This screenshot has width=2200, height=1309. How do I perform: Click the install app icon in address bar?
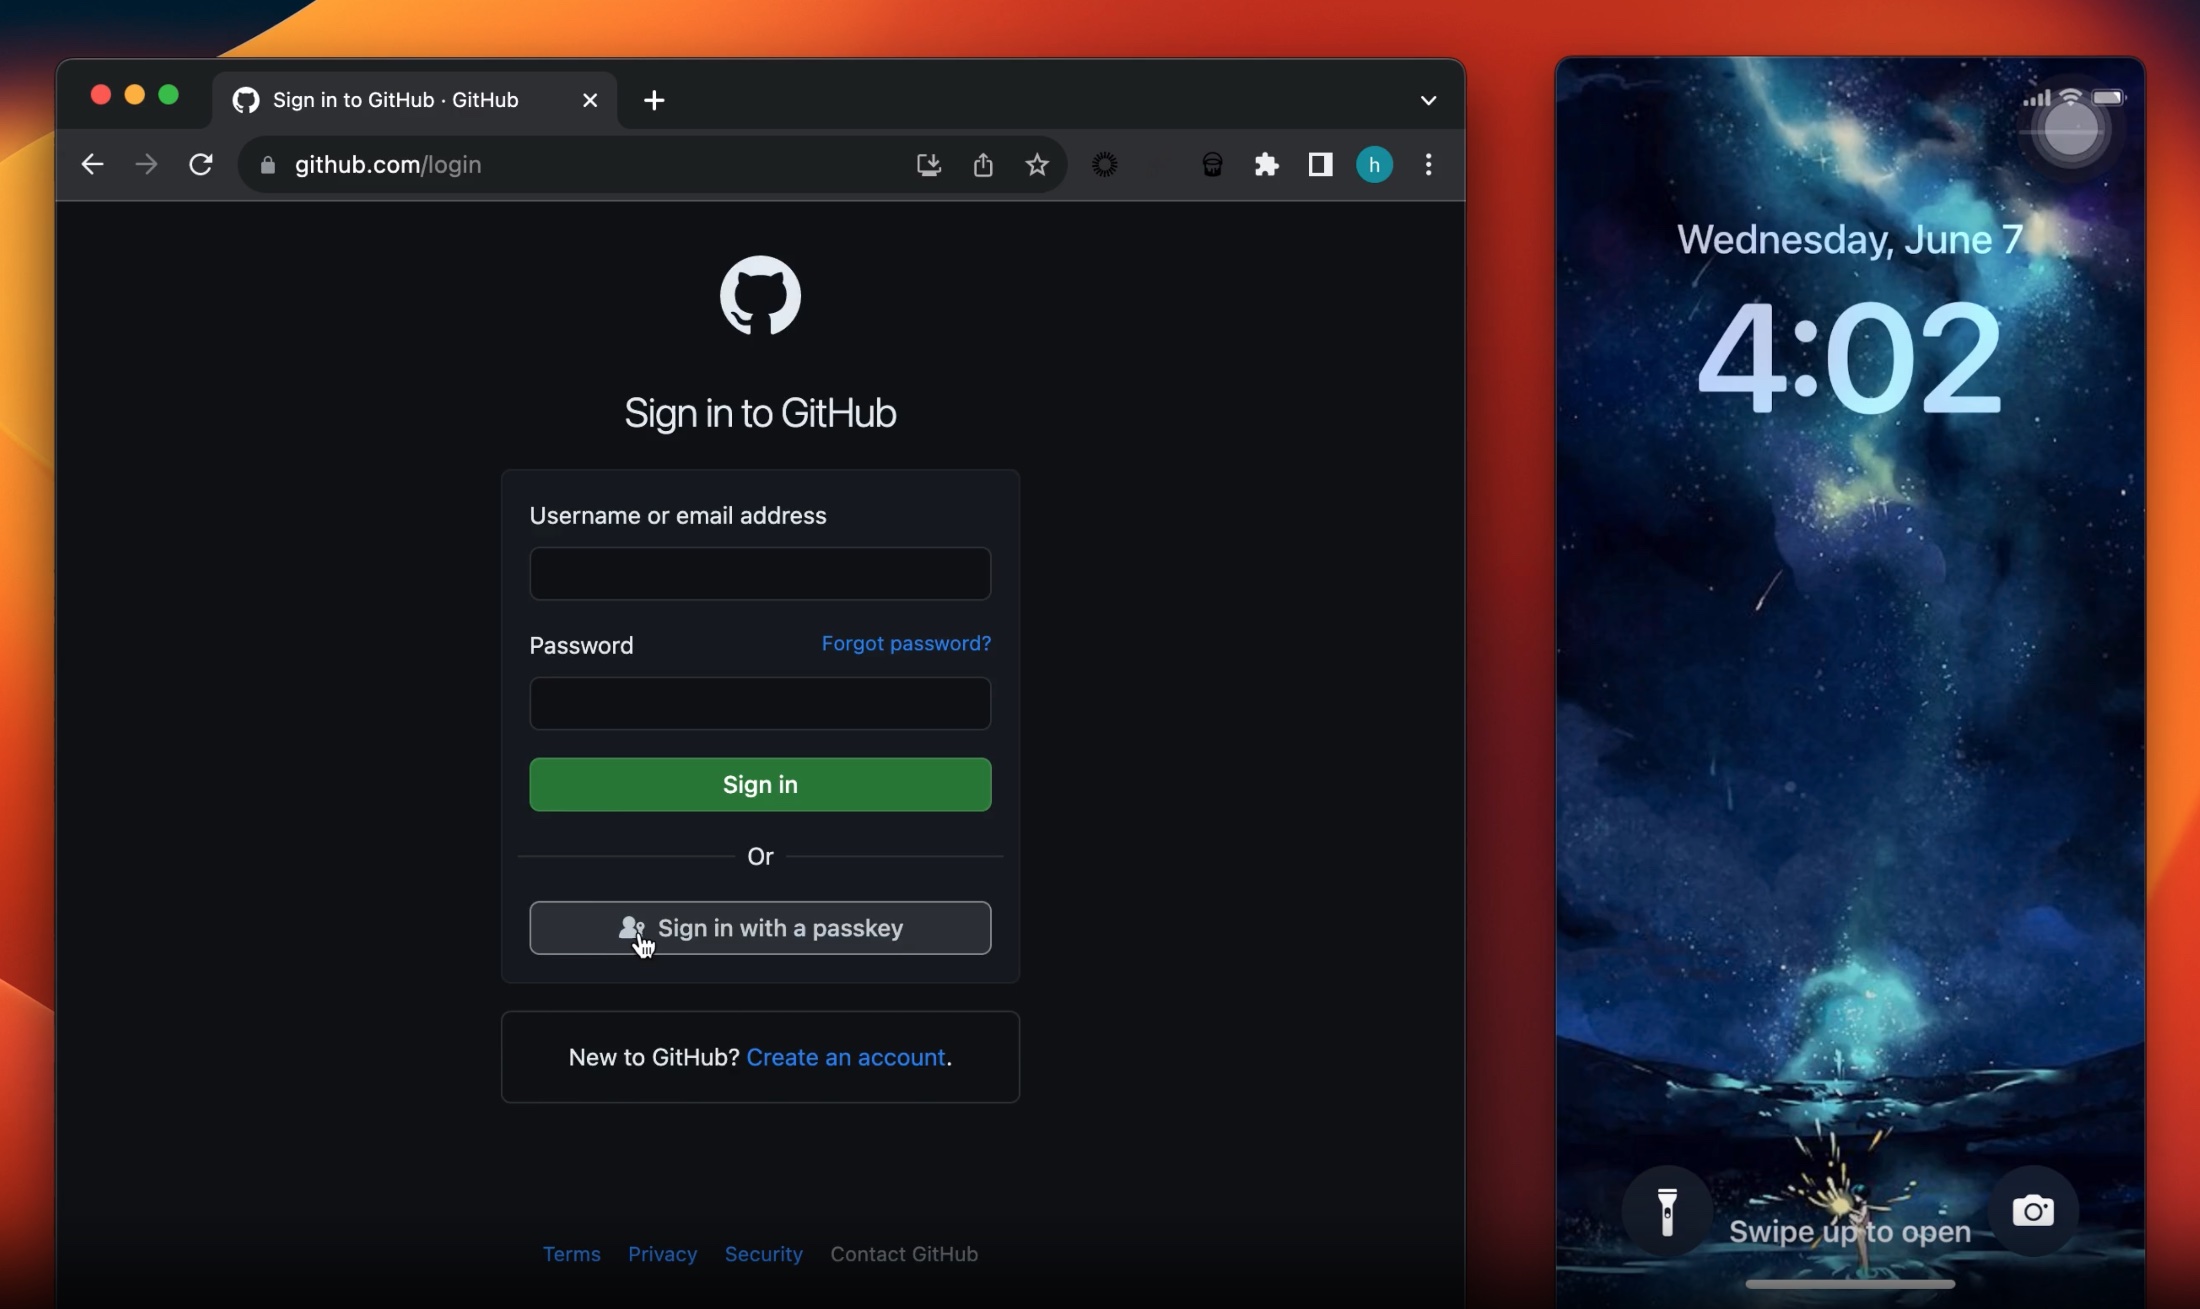[929, 165]
